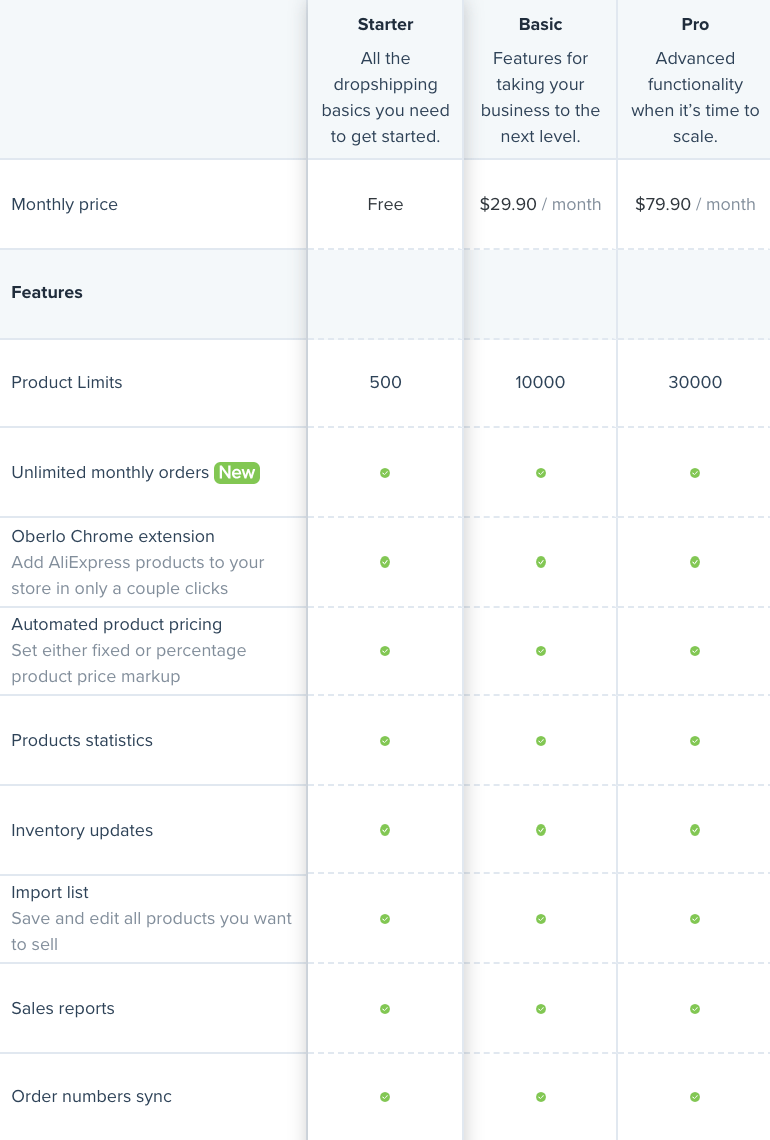Click the Pro checkmark for Order numbers sync
Viewport: 770px width, 1140px height.
(x=695, y=1097)
